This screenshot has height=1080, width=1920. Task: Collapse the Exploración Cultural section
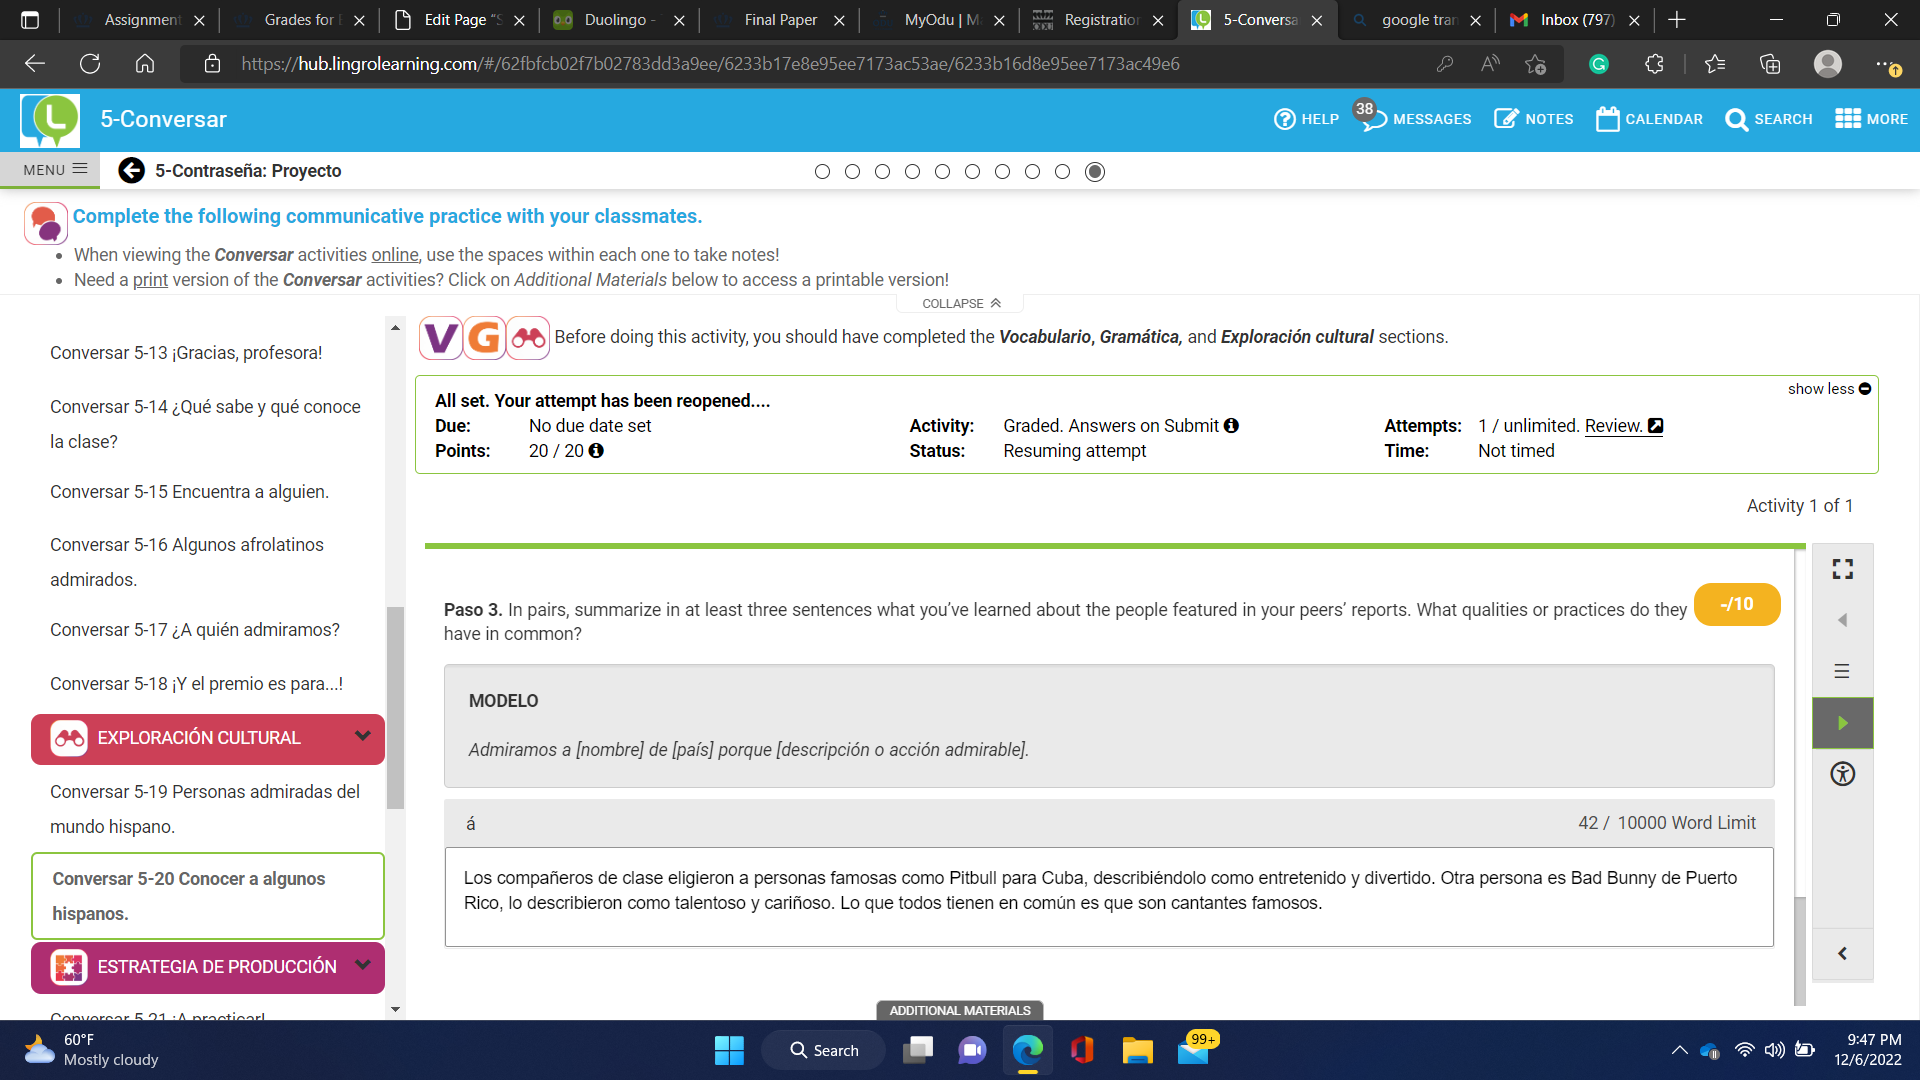(x=362, y=737)
